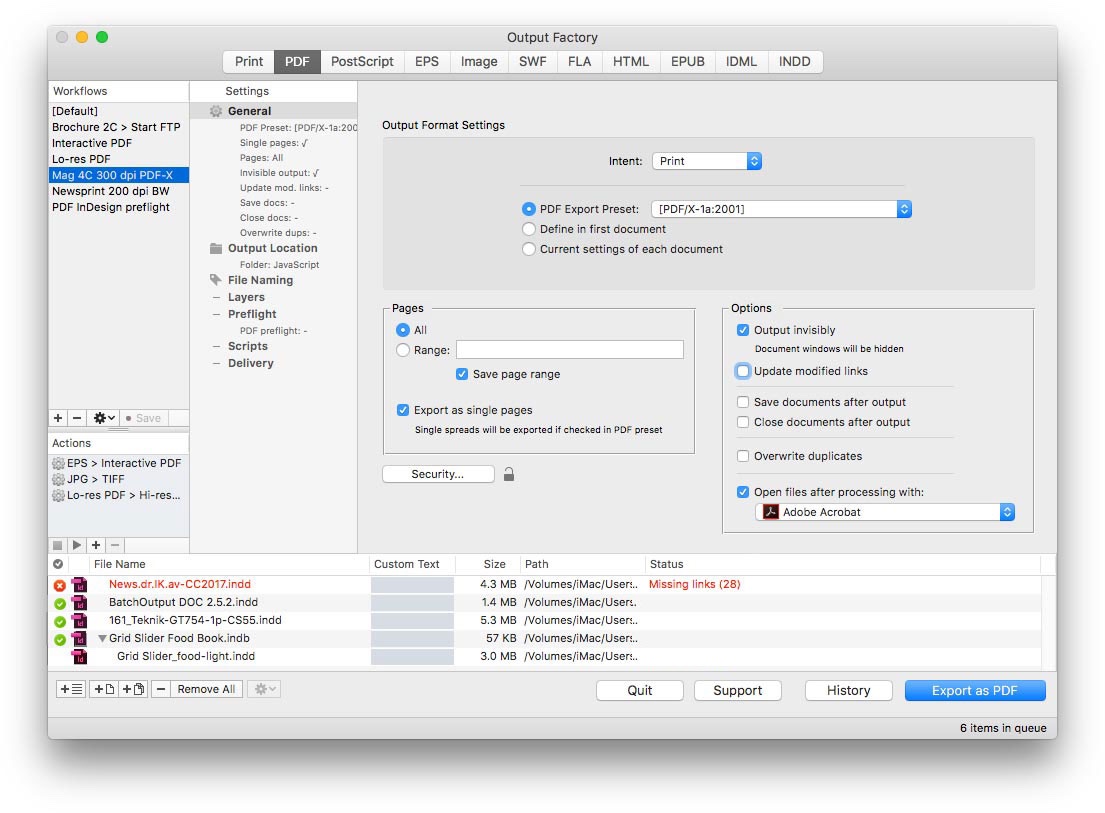
Task: Click the security padlock icon
Action: click(509, 475)
